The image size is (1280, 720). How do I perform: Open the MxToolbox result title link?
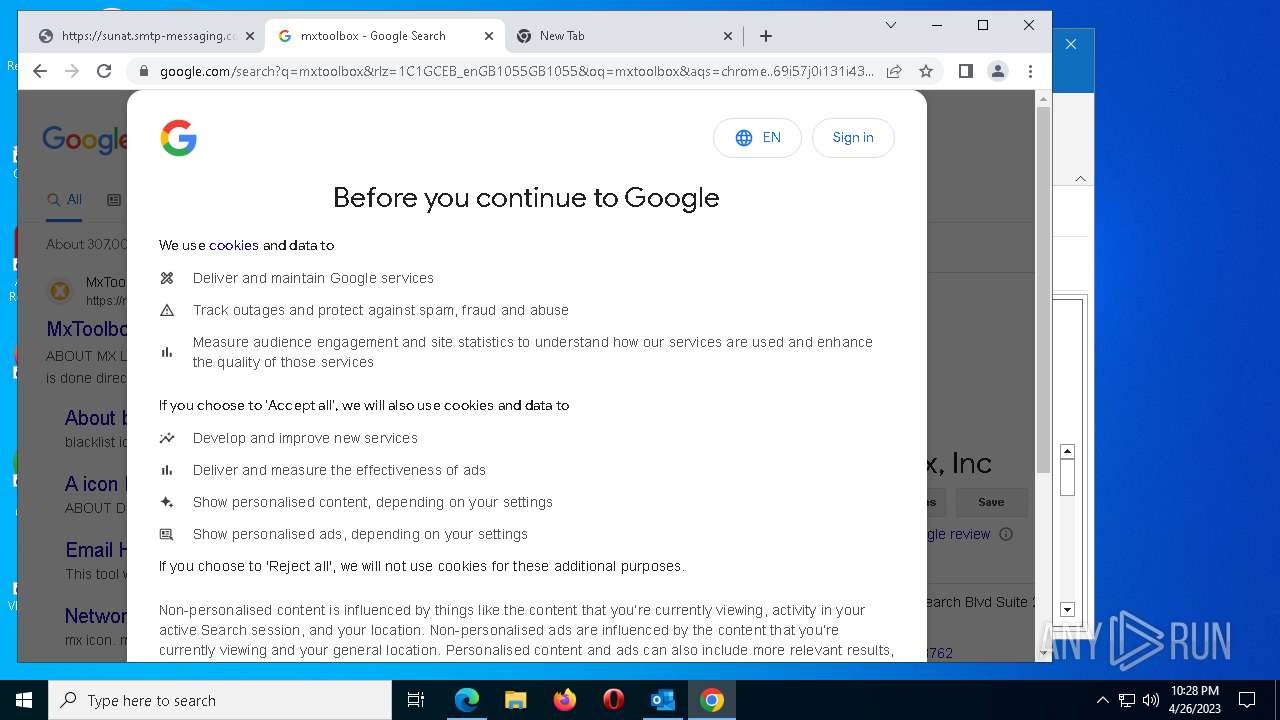pos(86,329)
